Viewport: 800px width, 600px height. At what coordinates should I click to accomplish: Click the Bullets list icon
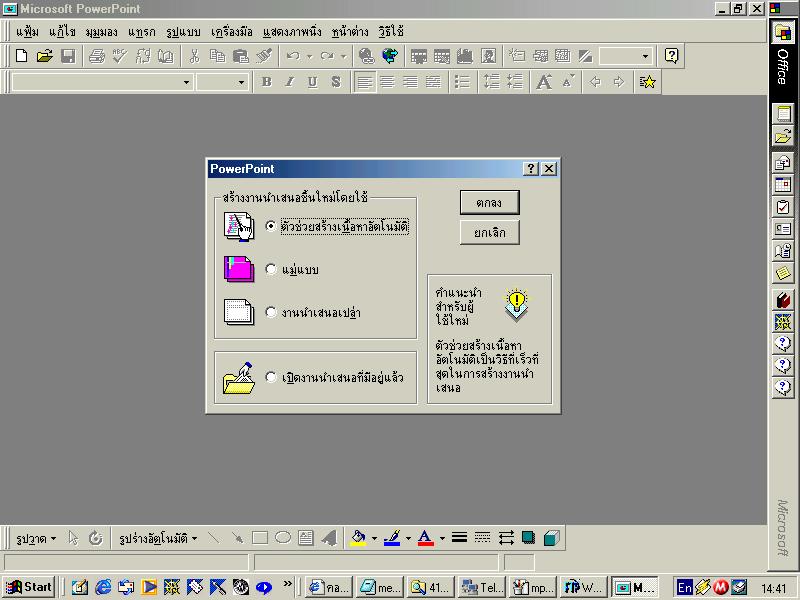[462, 82]
